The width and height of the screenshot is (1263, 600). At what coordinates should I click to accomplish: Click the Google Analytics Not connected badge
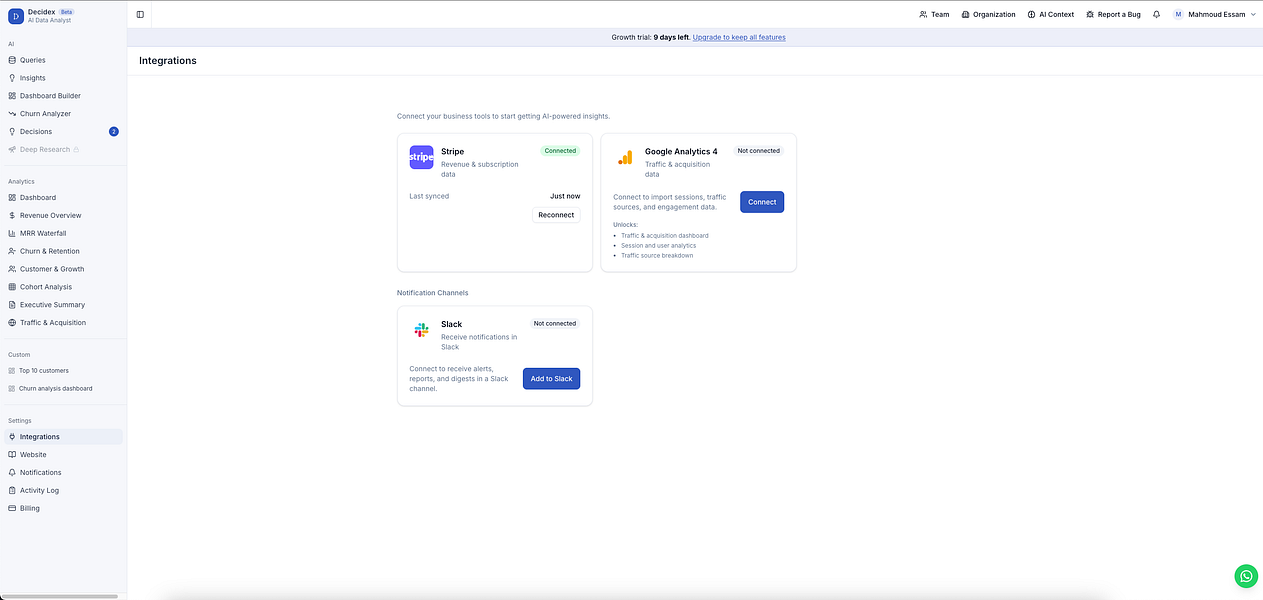(758, 151)
